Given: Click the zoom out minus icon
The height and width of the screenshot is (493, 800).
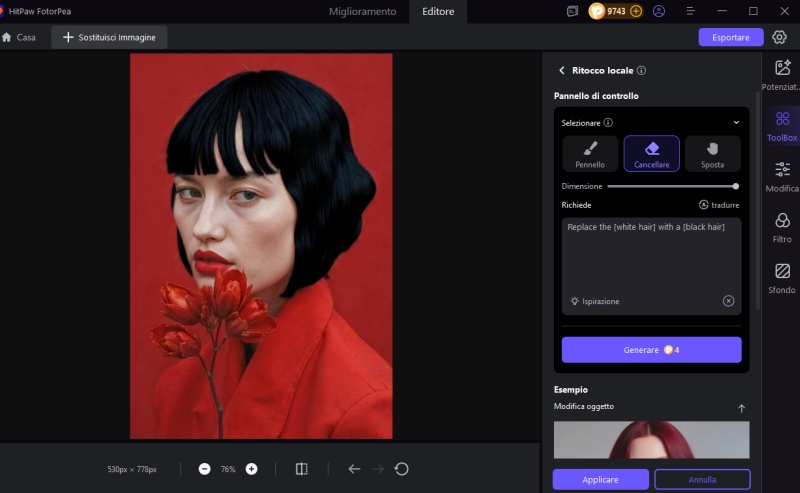Looking at the screenshot, I should (204, 469).
